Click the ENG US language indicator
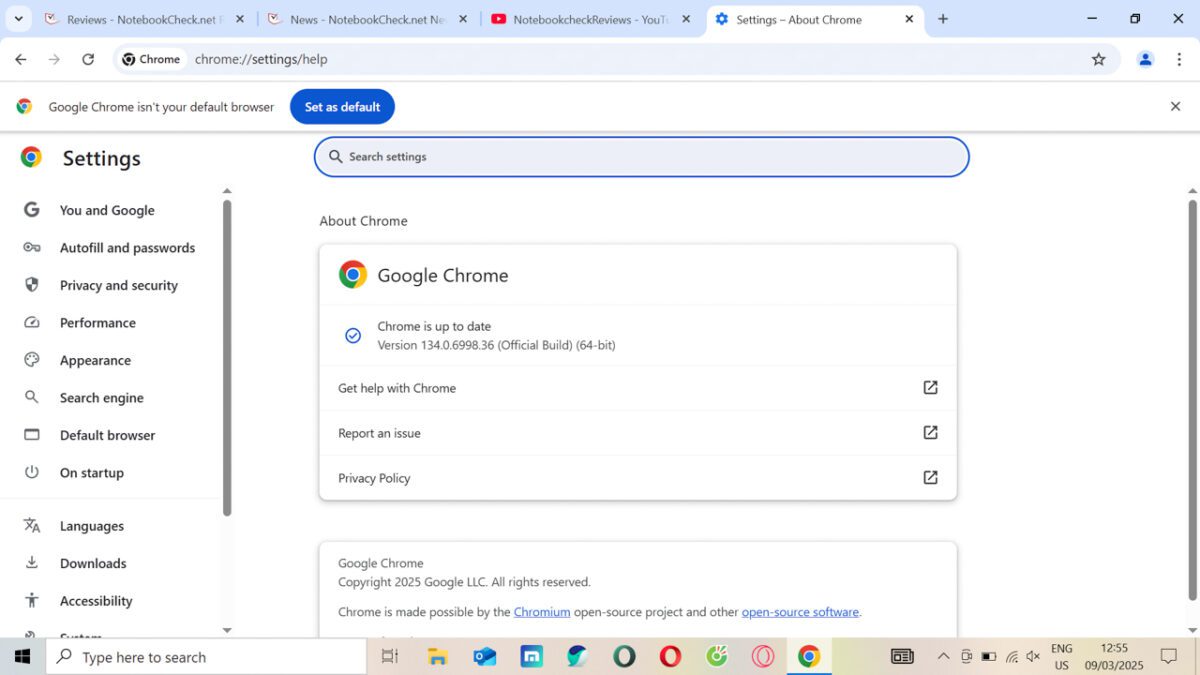The height and width of the screenshot is (675, 1200). pyautogui.click(x=1062, y=657)
